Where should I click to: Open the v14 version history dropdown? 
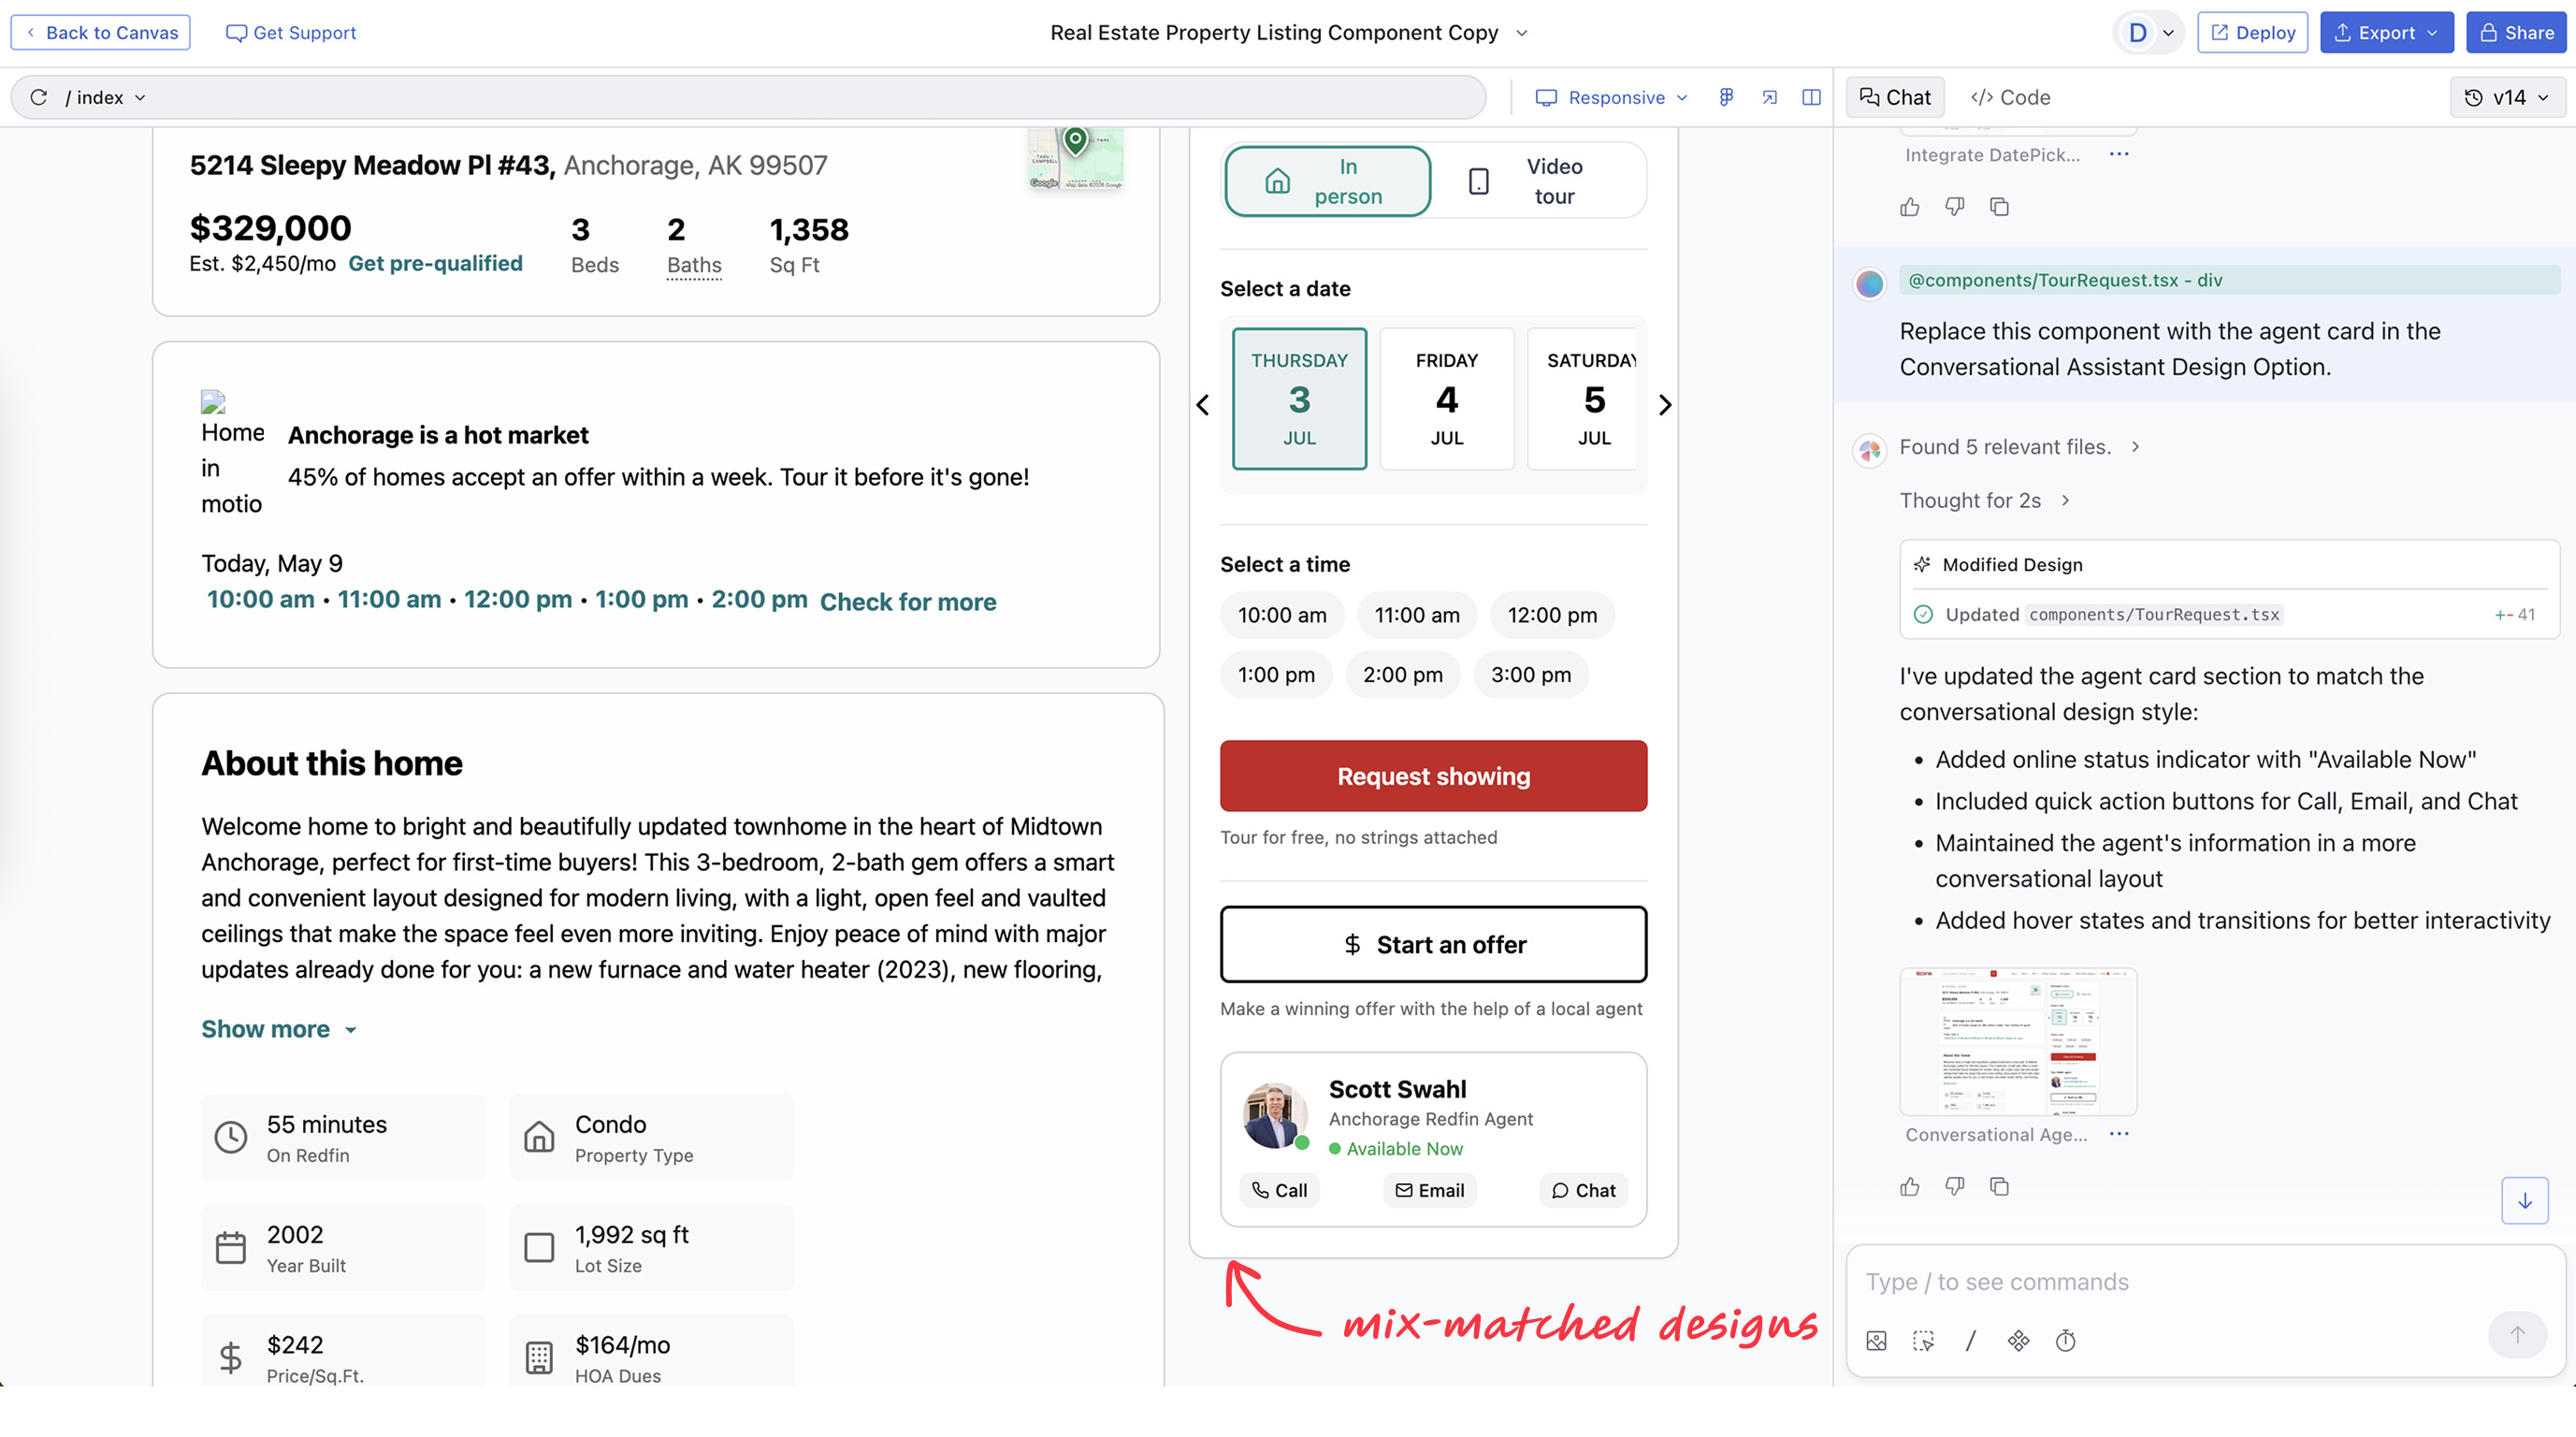[2508, 97]
